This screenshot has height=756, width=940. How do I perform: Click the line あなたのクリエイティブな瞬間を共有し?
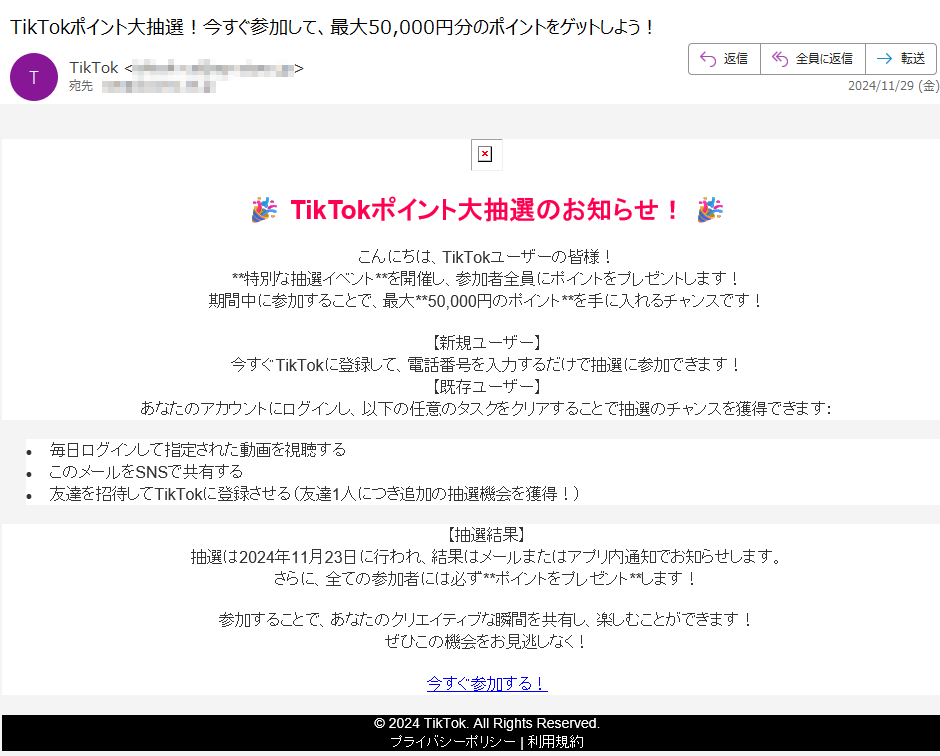point(486,620)
